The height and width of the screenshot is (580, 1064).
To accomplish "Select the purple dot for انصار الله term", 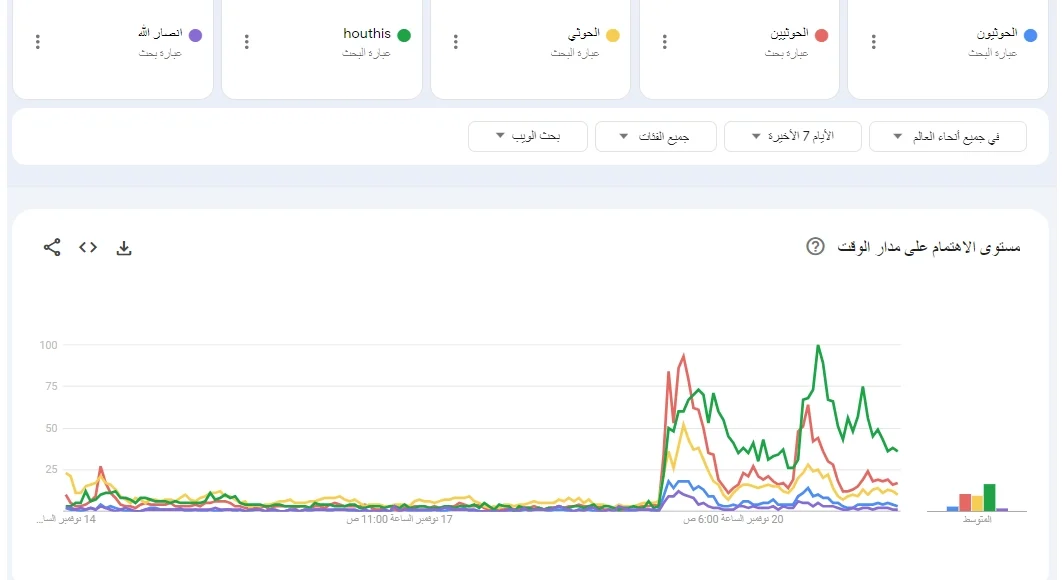I will pos(195,33).
